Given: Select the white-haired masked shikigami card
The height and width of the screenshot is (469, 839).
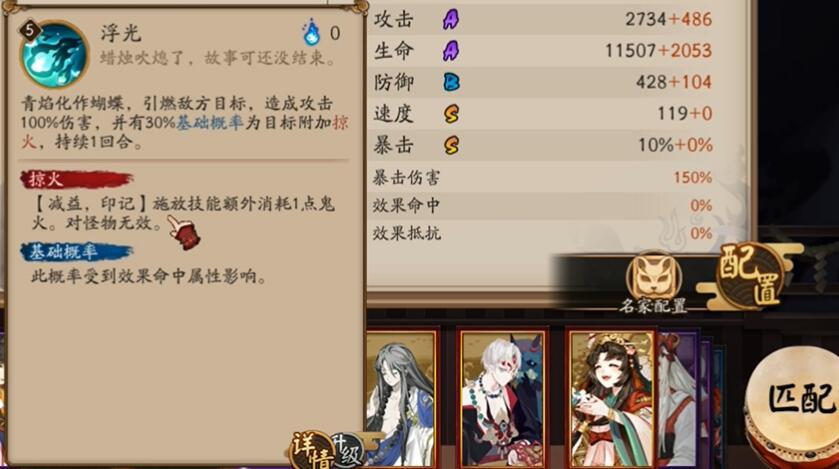Looking at the screenshot, I should 502,398.
